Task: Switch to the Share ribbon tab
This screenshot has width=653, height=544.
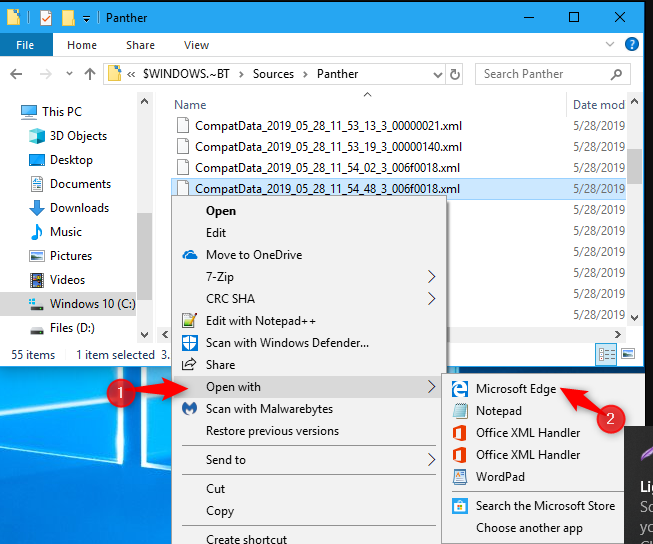Action: coord(140,45)
